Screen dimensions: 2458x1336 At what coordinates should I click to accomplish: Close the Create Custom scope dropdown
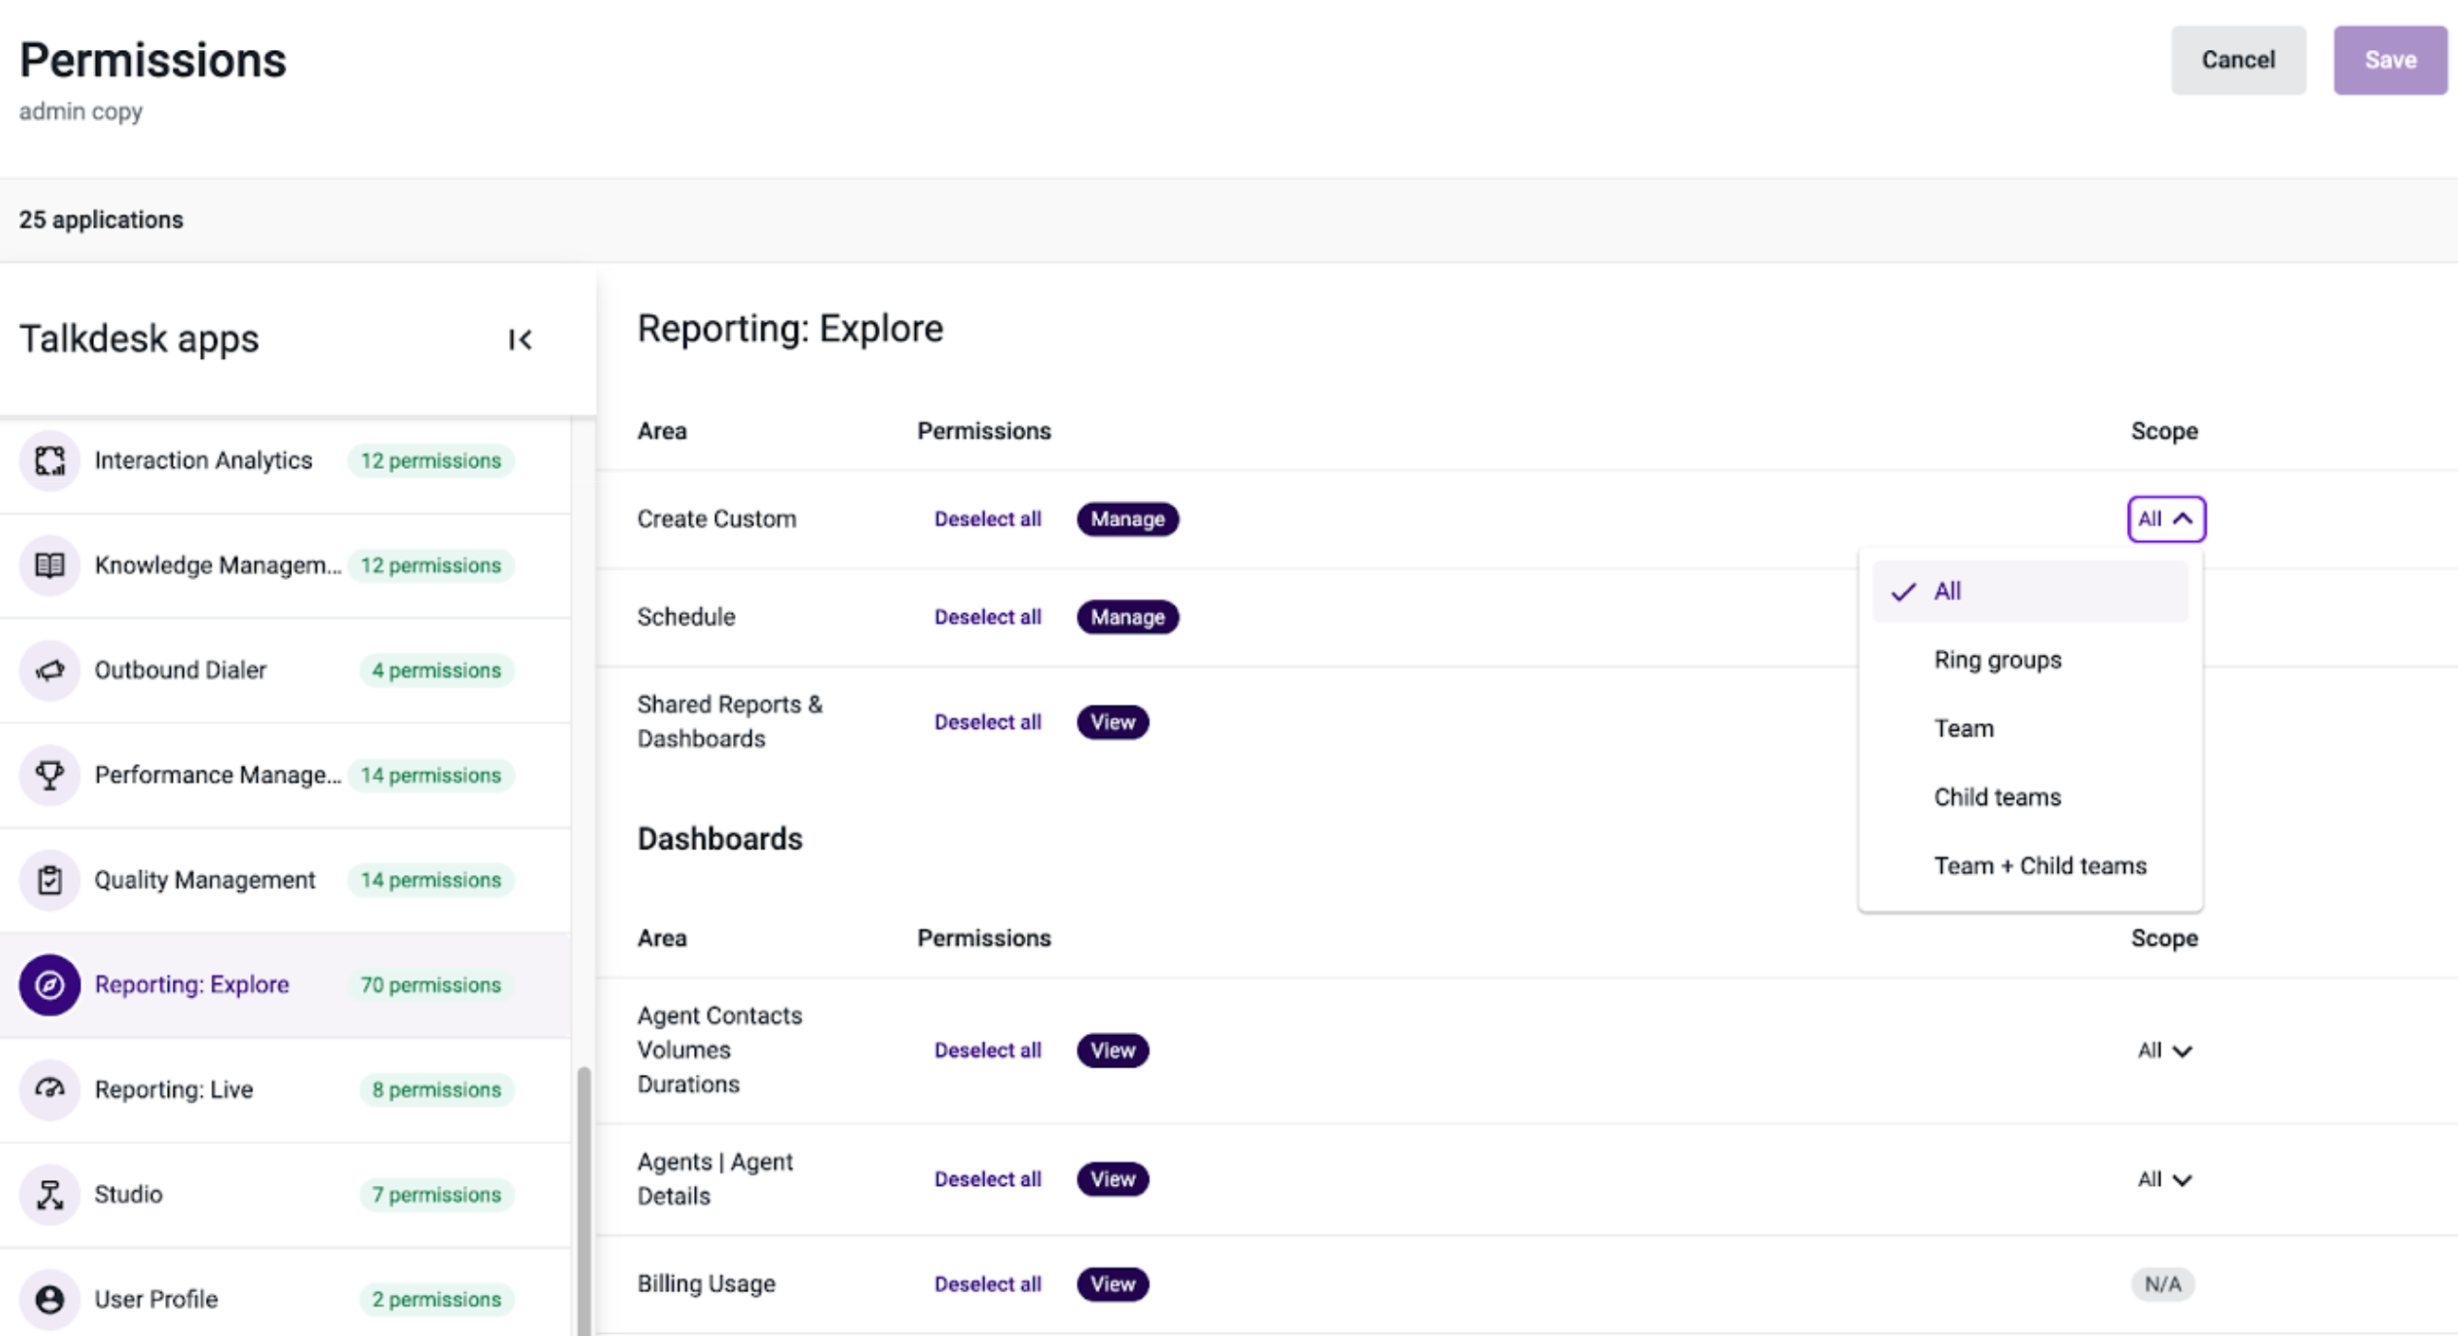2166,519
